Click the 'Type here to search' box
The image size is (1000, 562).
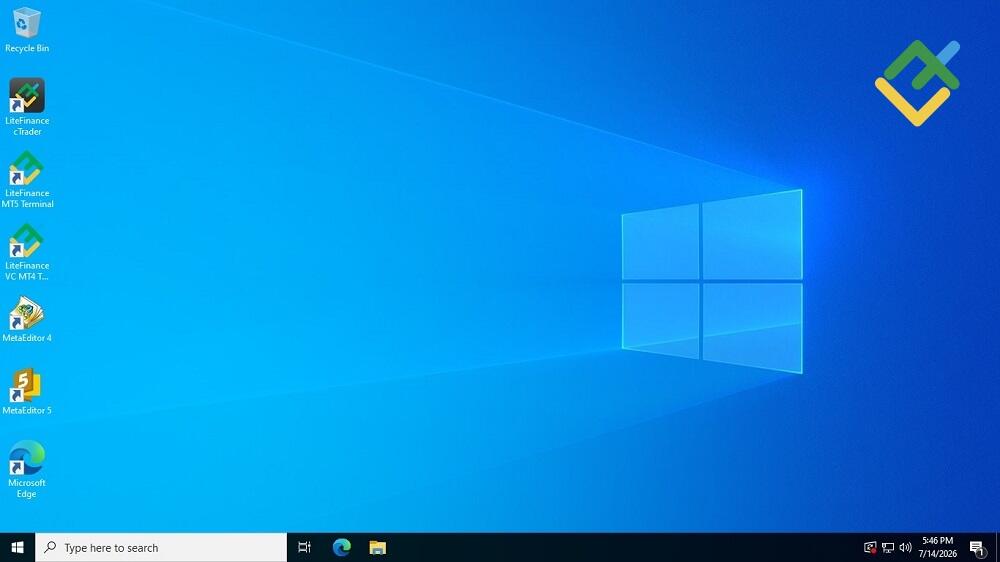161,547
